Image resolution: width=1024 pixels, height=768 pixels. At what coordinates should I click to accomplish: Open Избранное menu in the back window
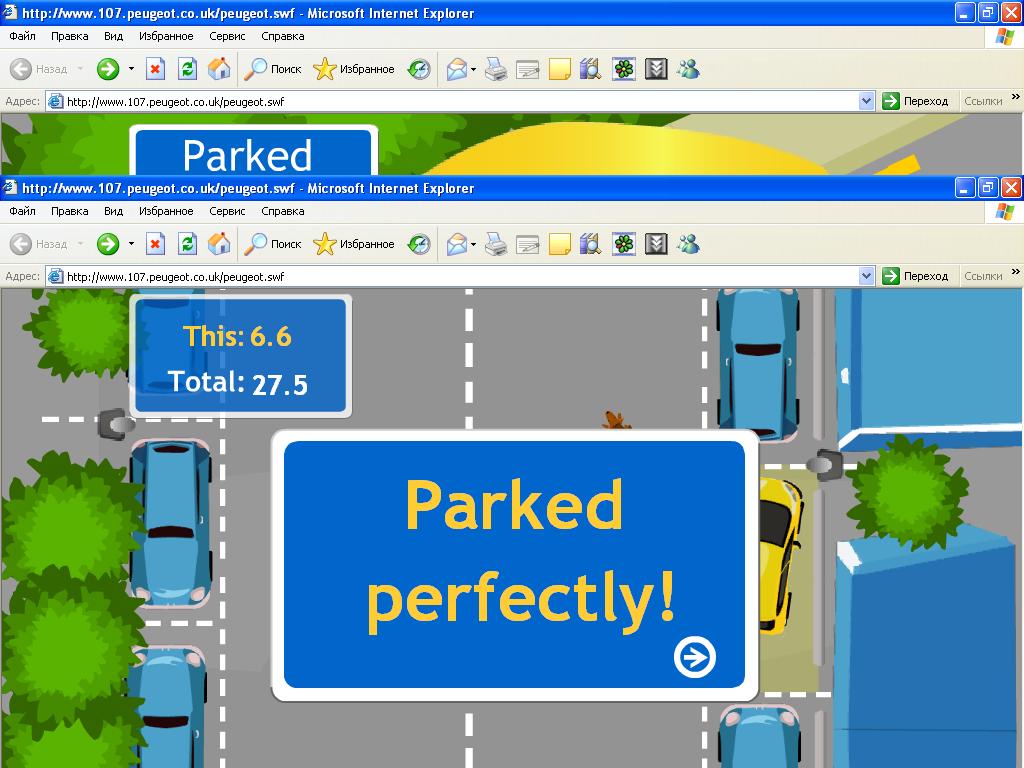click(x=166, y=36)
